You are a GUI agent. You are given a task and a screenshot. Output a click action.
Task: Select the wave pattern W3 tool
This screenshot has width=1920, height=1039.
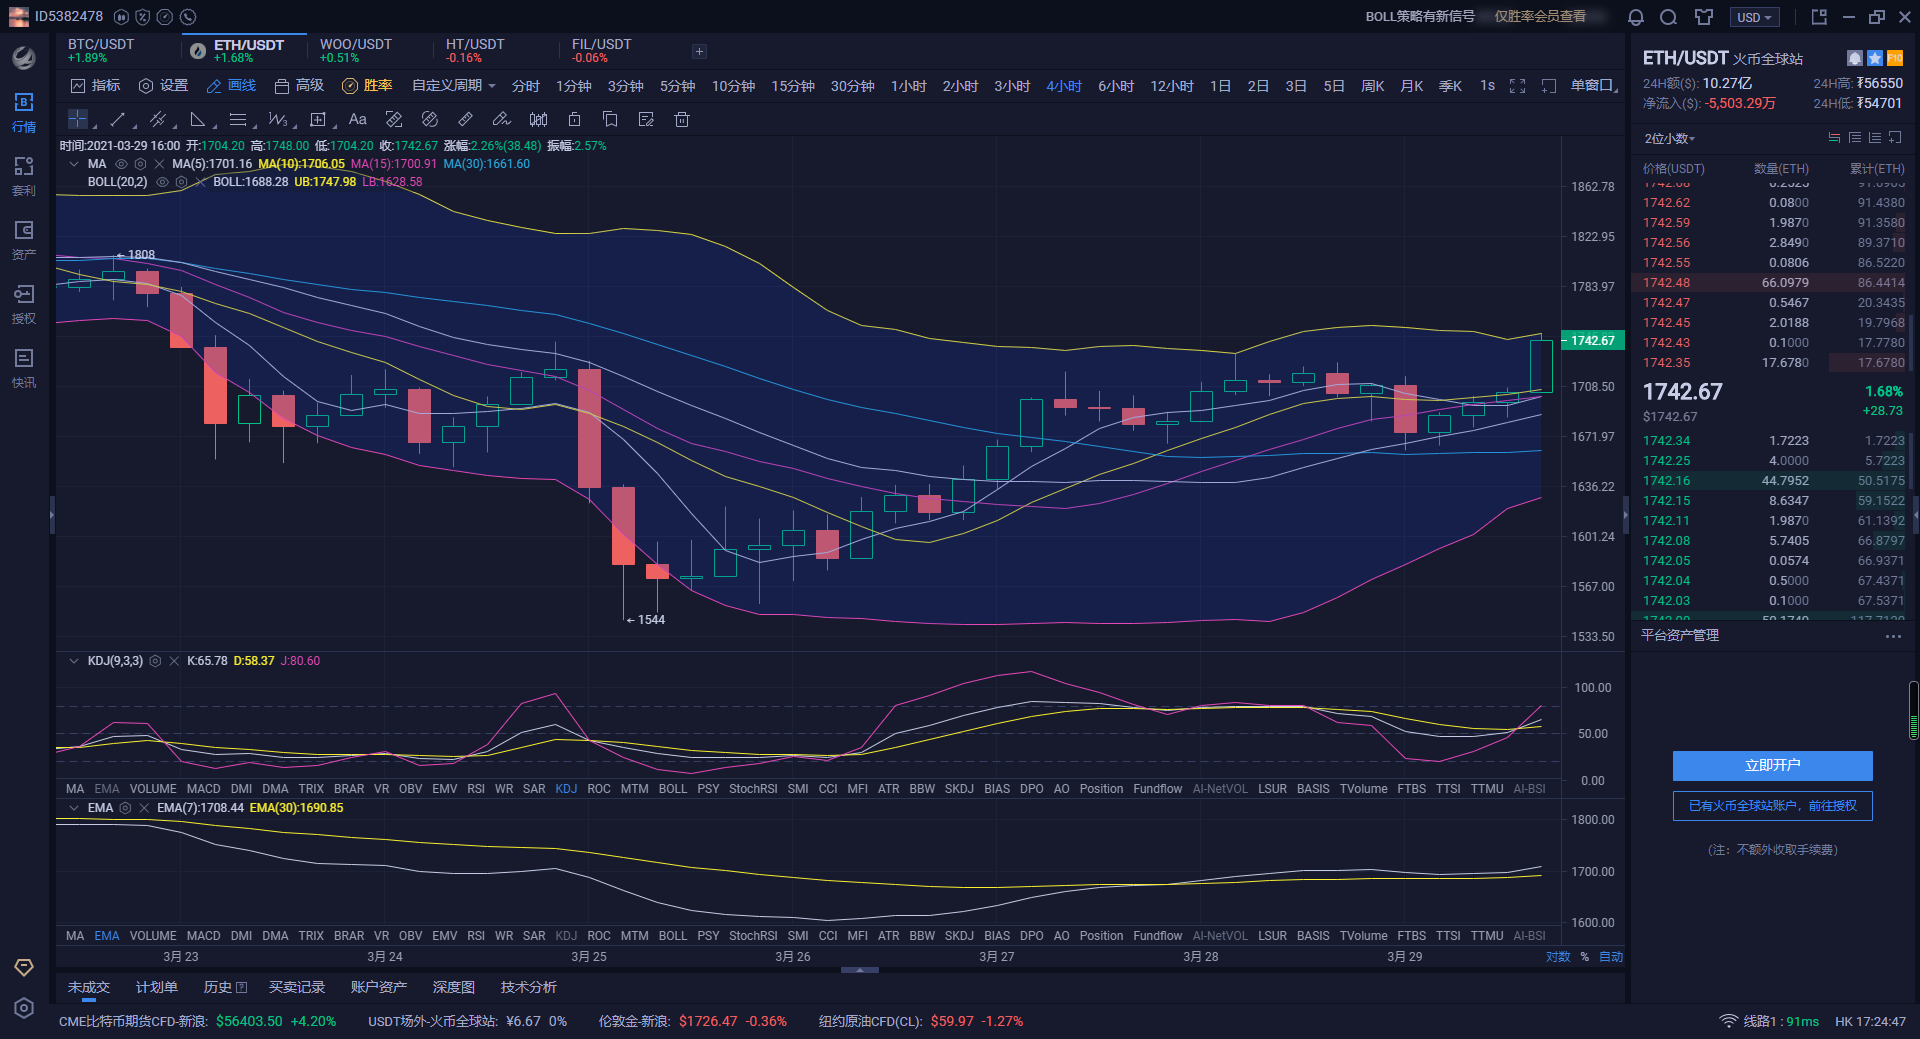point(278,120)
